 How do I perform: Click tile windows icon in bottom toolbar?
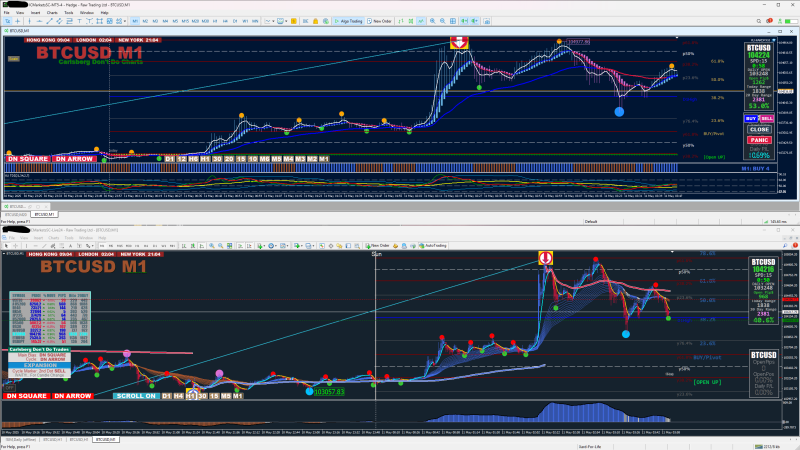pos(230,245)
